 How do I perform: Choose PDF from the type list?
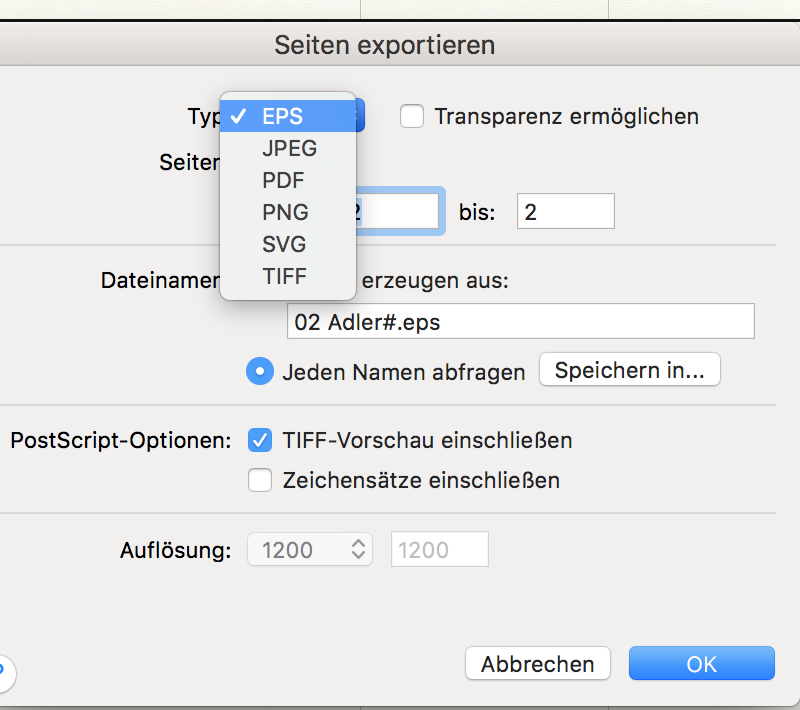click(x=283, y=180)
